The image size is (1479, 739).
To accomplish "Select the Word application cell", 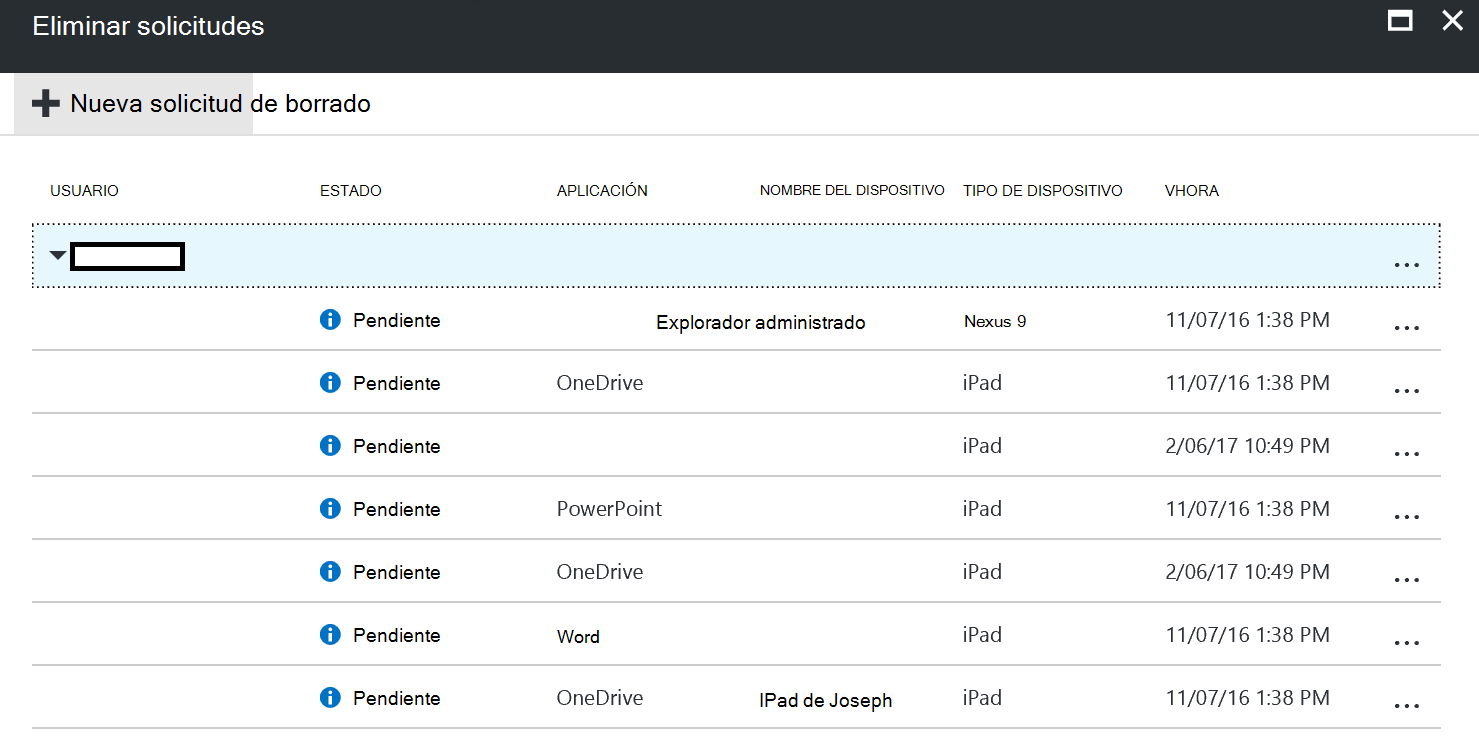I will point(578,636).
